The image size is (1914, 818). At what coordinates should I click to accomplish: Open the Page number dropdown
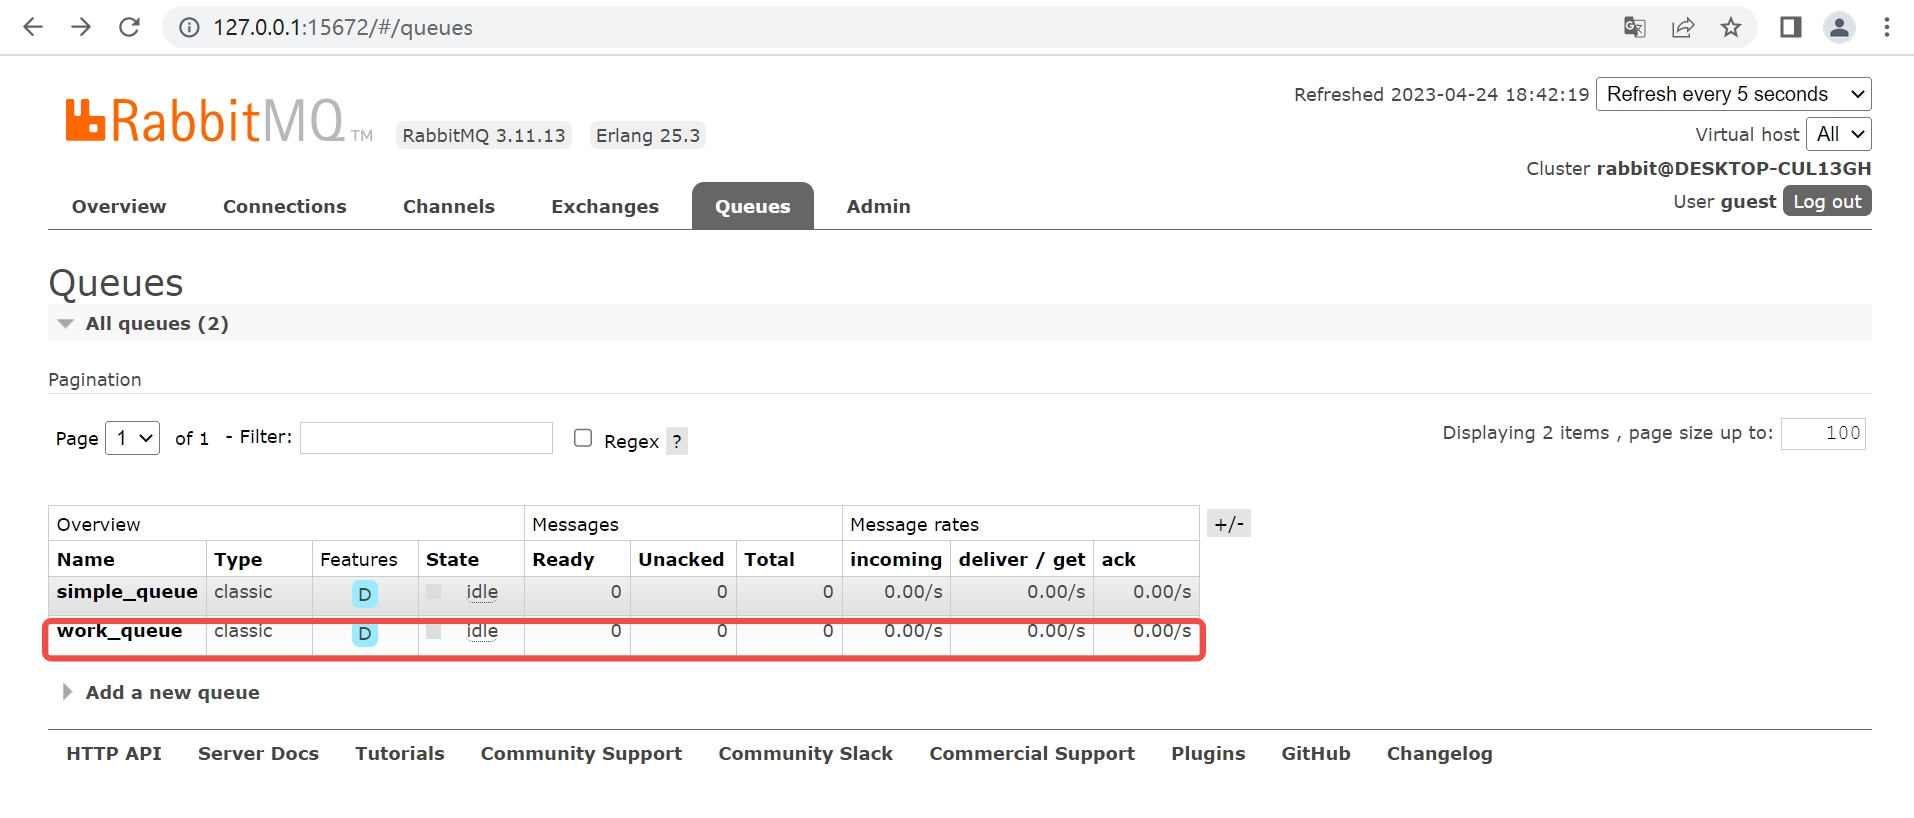pyautogui.click(x=132, y=438)
